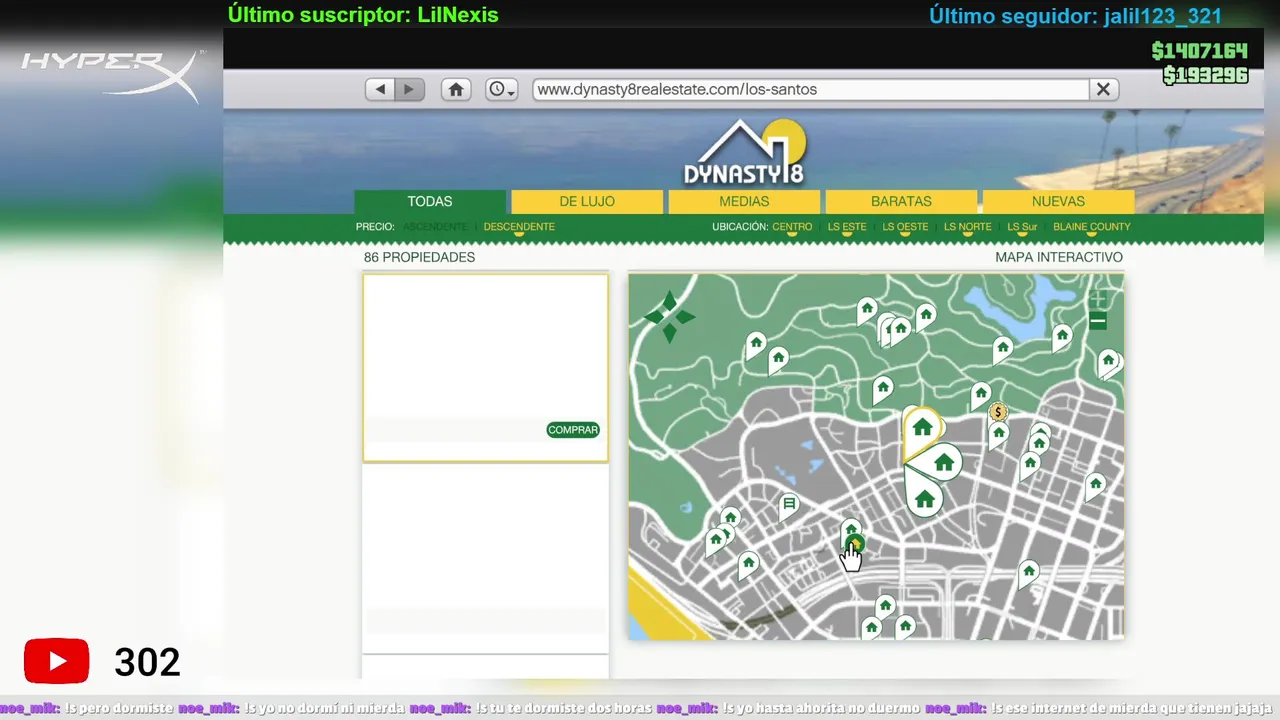Select the house marker right of the blue lake

(x=1062, y=336)
